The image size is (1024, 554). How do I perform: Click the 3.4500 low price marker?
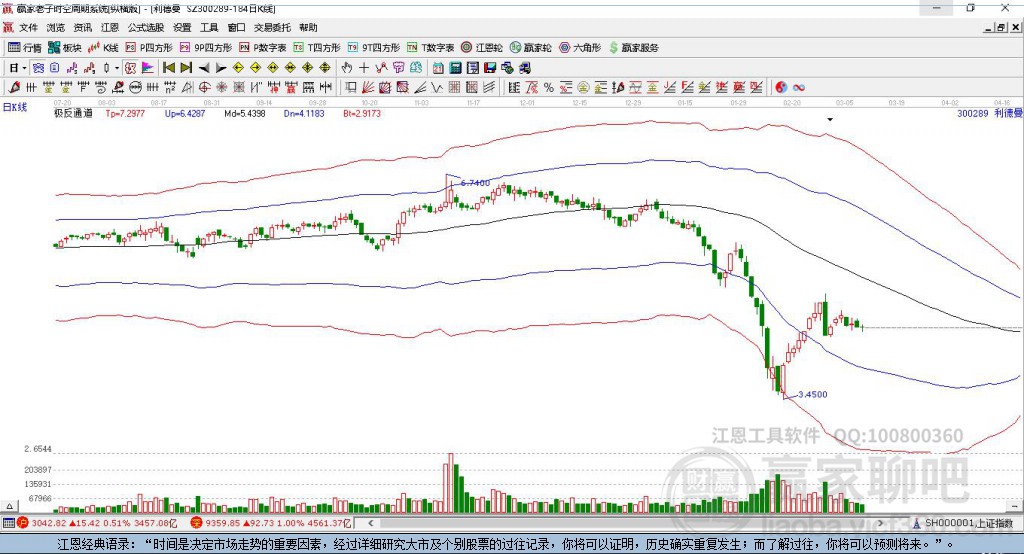click(x=812, y=395)
